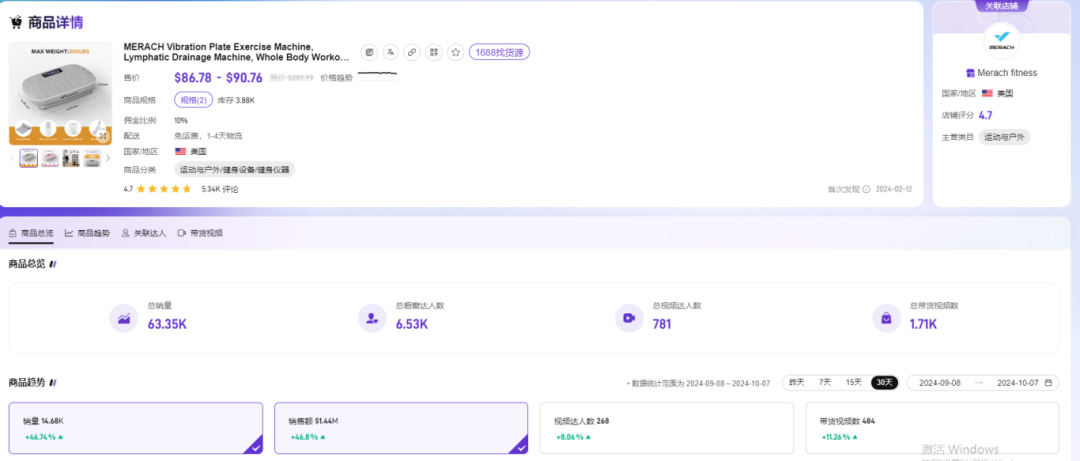Click the 价格趋势 price trend sparkline

point(377,76)
